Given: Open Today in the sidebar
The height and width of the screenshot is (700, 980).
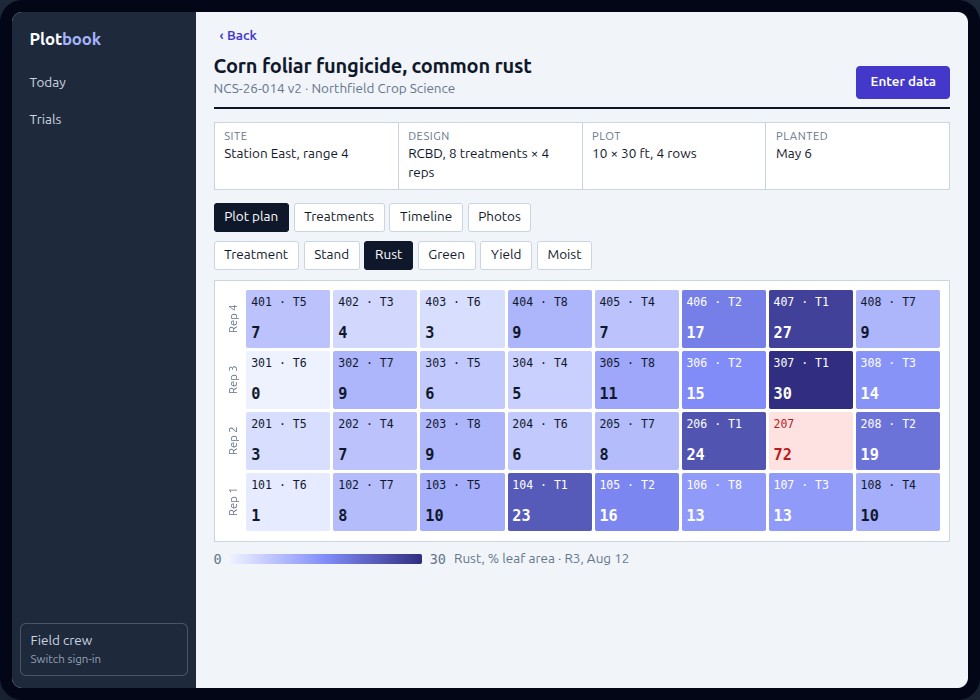Looking at the screenshot, I should [48, 82].
